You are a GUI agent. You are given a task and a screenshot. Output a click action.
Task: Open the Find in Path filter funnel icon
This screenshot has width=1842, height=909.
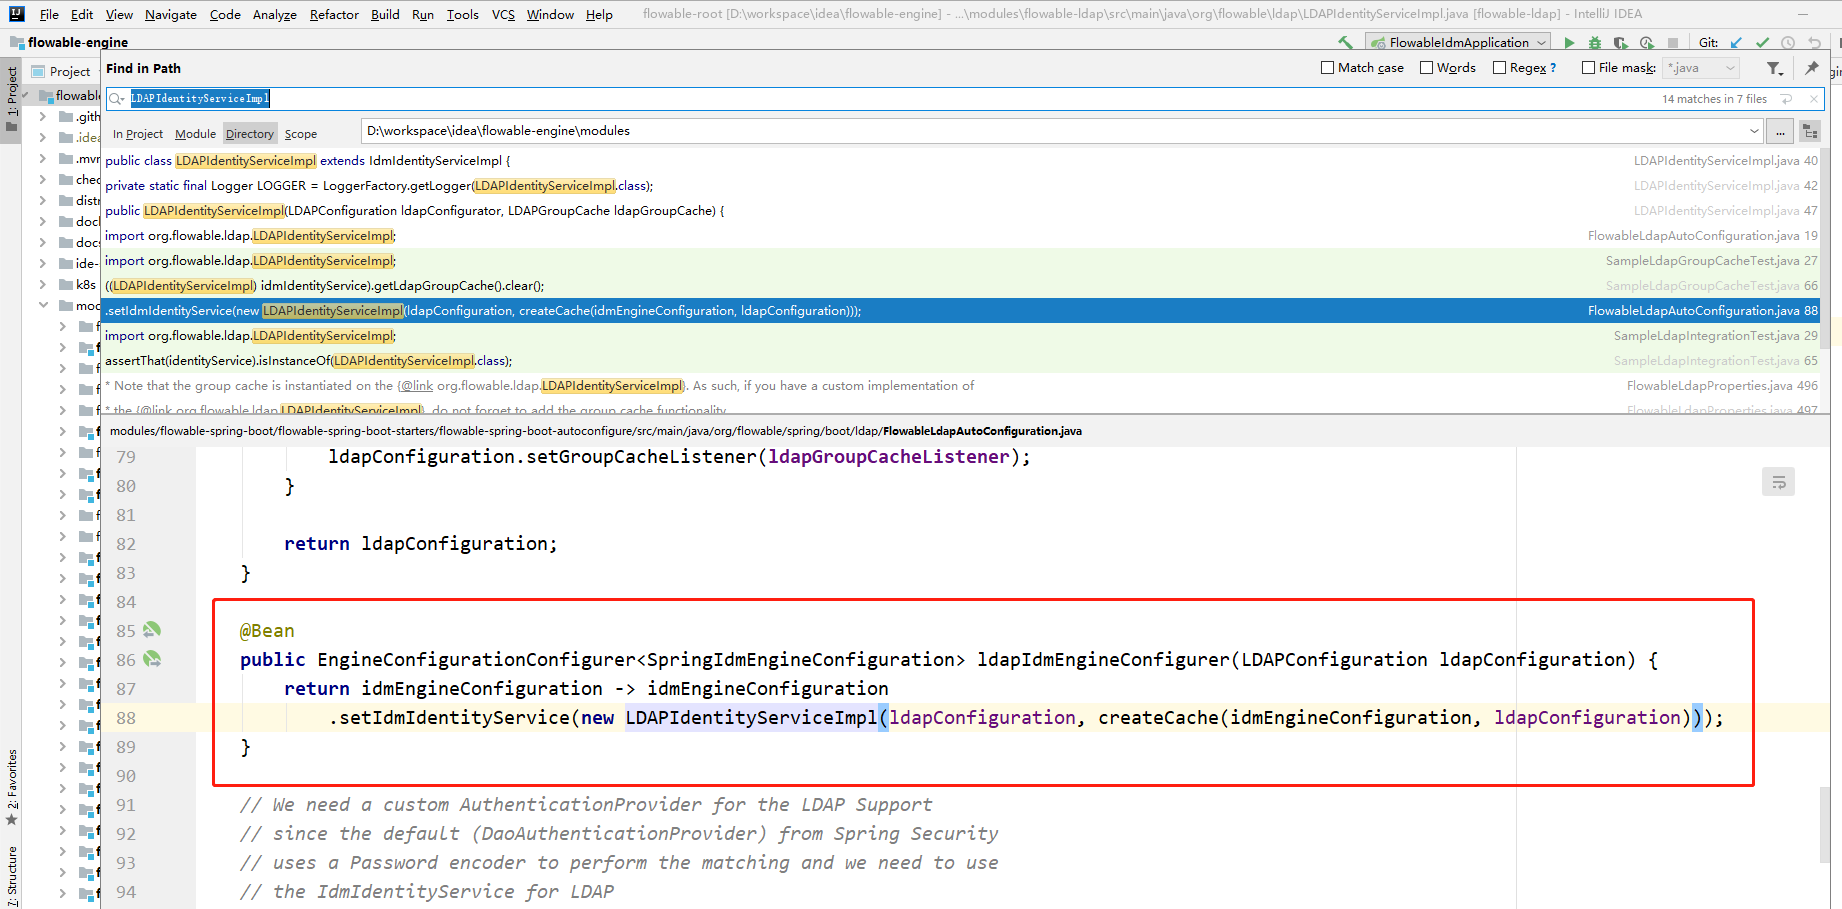click(x=1775, y=68)
